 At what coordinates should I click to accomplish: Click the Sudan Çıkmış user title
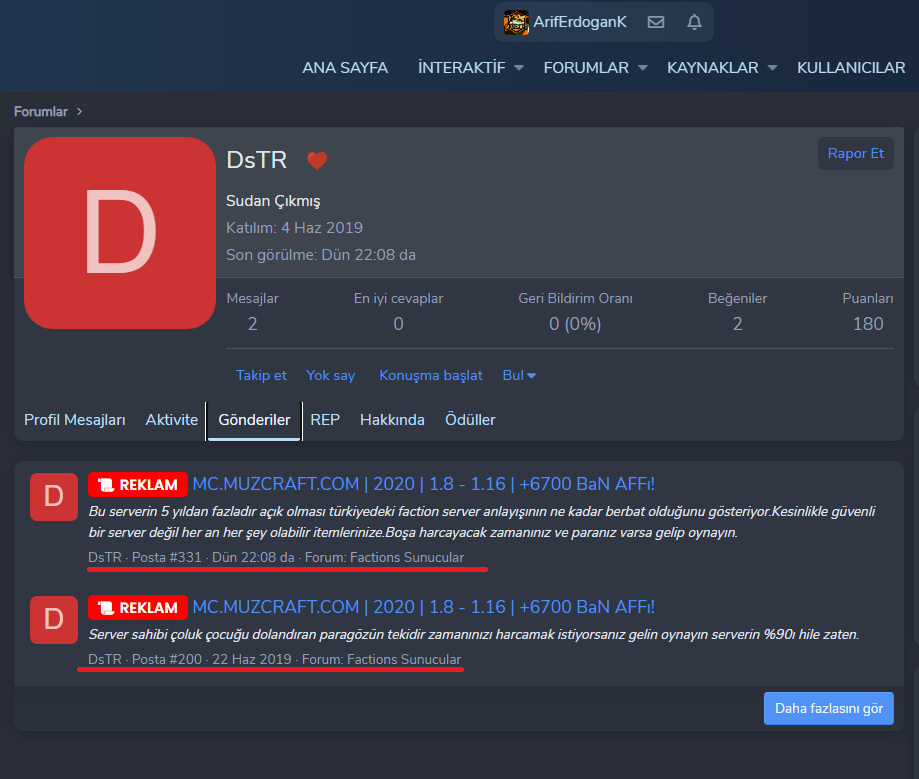point(273,201)
